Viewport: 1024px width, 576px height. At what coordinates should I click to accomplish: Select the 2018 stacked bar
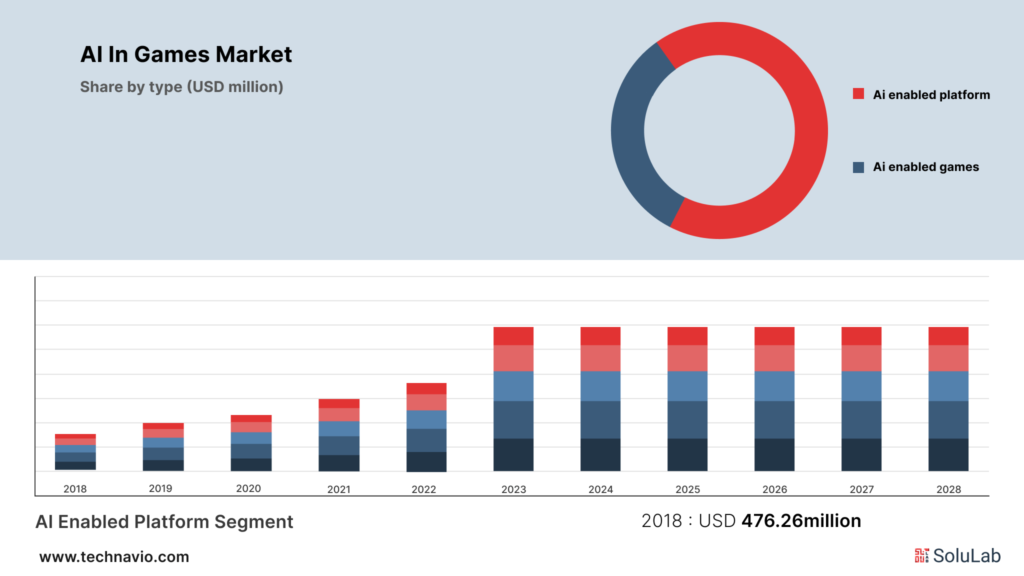75,452
